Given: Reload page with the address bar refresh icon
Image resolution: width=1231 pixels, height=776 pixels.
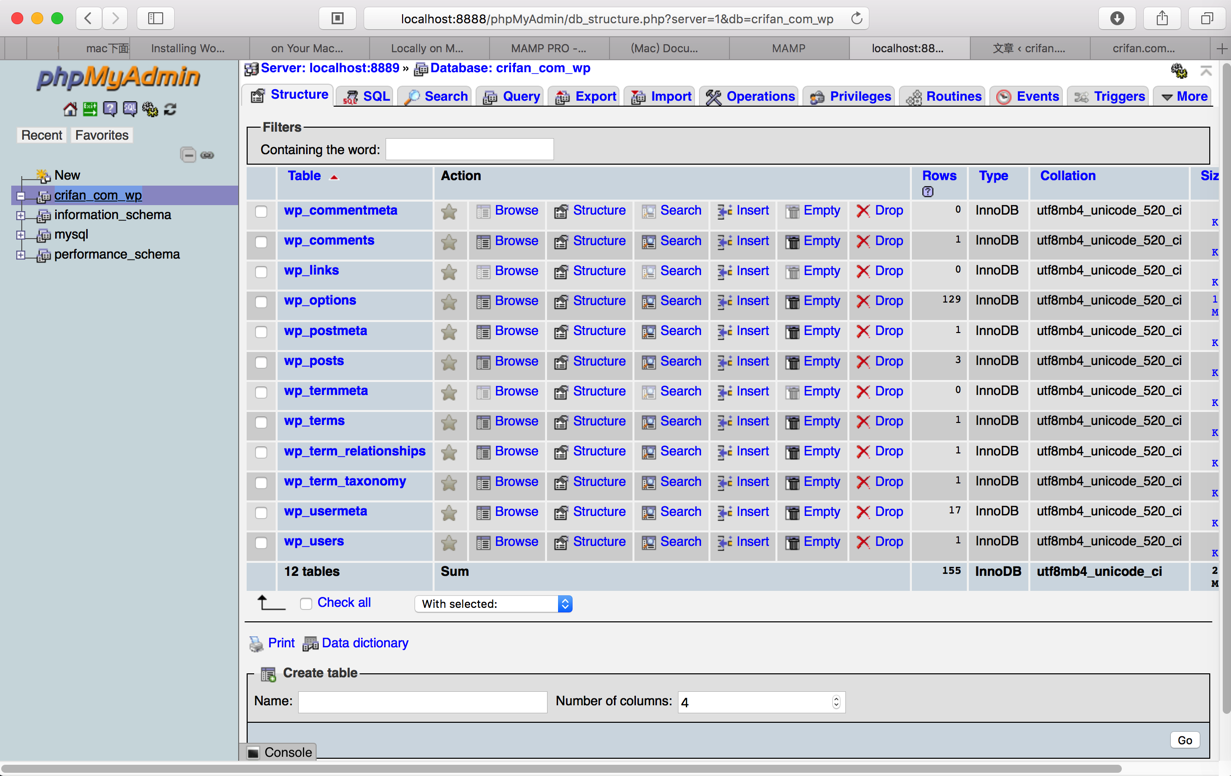Looking at the screenshot, I should (857, 18).
